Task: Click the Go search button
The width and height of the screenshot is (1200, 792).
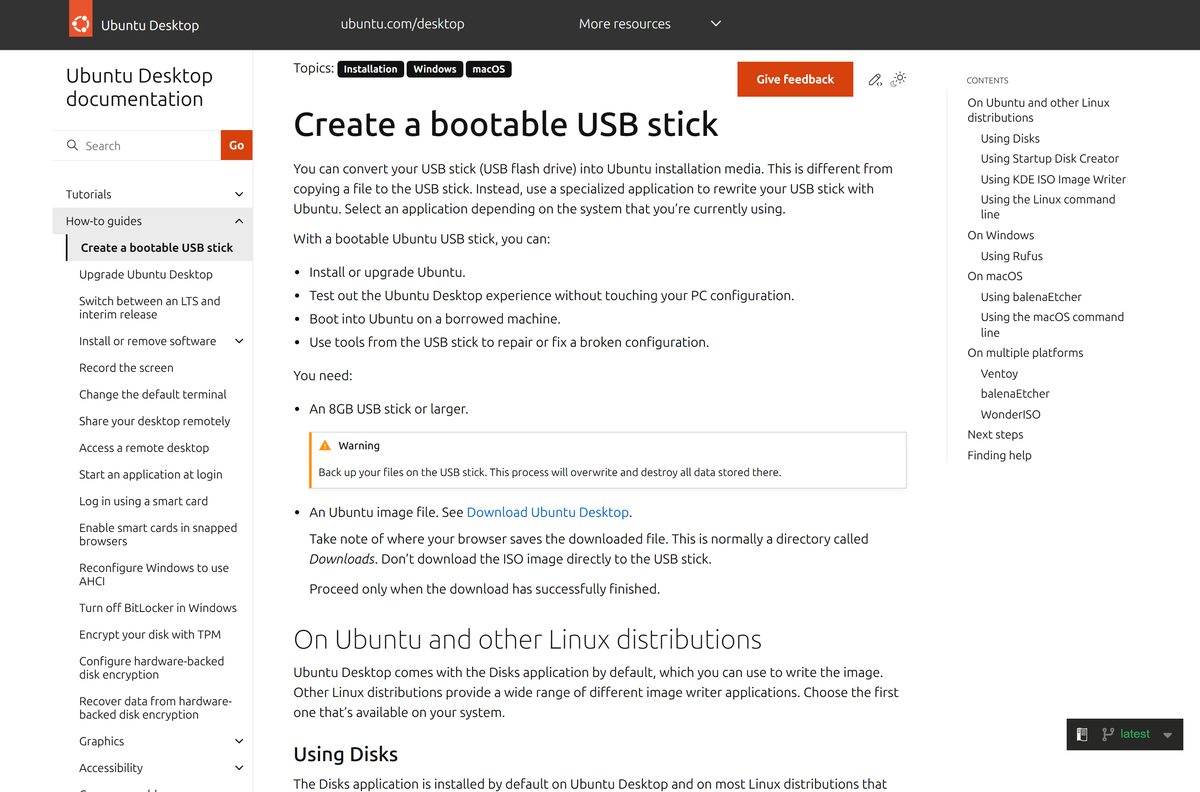Action: coord(236,145)
